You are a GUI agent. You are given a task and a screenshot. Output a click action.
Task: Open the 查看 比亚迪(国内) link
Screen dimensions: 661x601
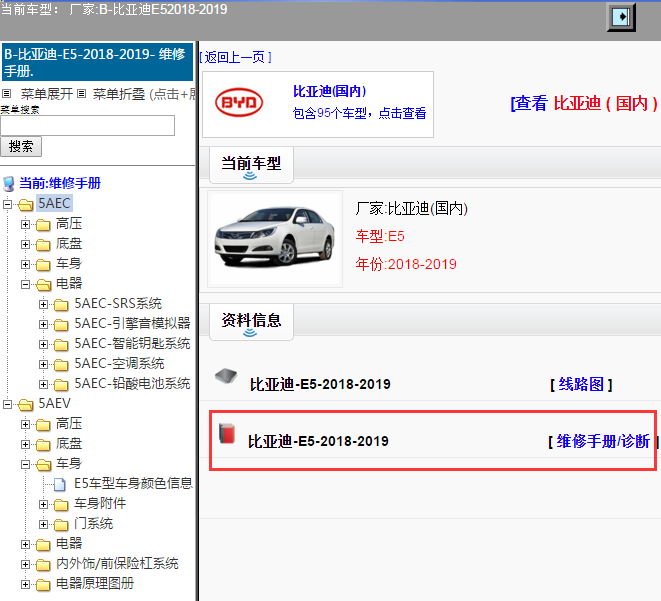tap(584, 103)
